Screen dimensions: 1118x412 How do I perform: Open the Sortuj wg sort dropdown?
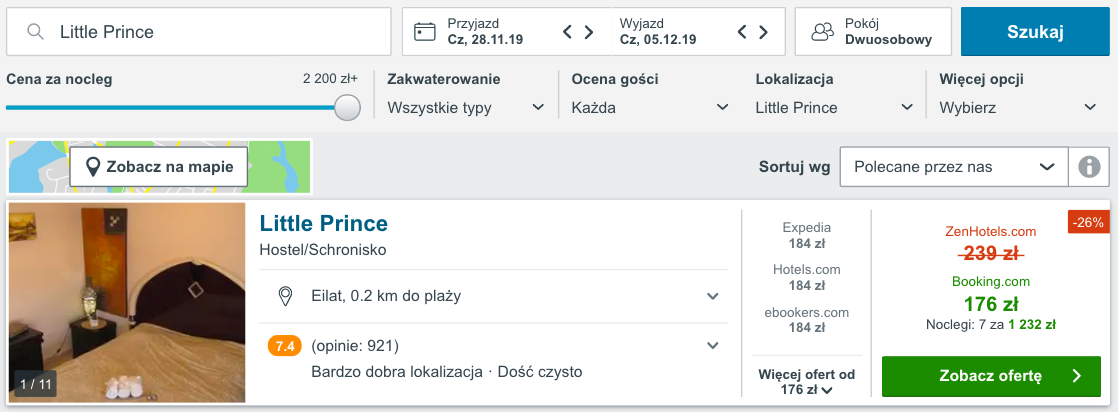click(x=953, y=167)
